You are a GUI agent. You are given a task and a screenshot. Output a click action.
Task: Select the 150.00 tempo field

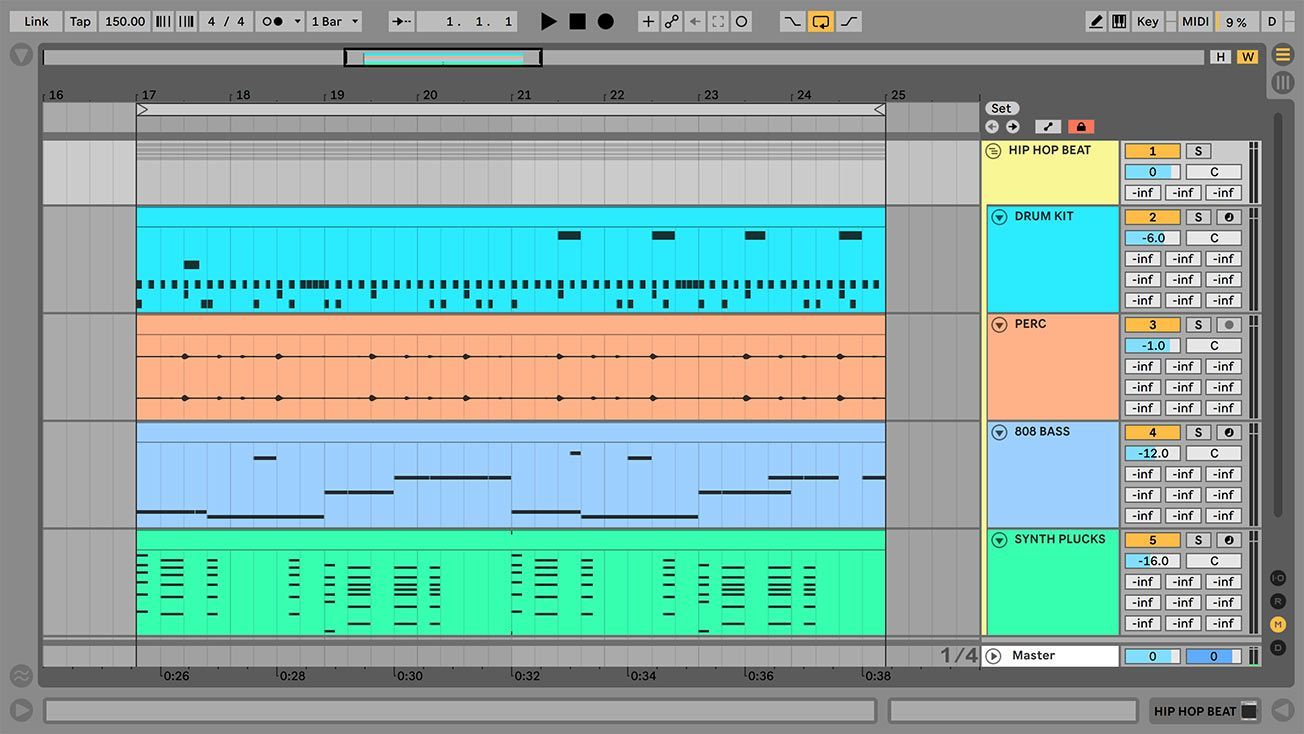pos(125,21)
